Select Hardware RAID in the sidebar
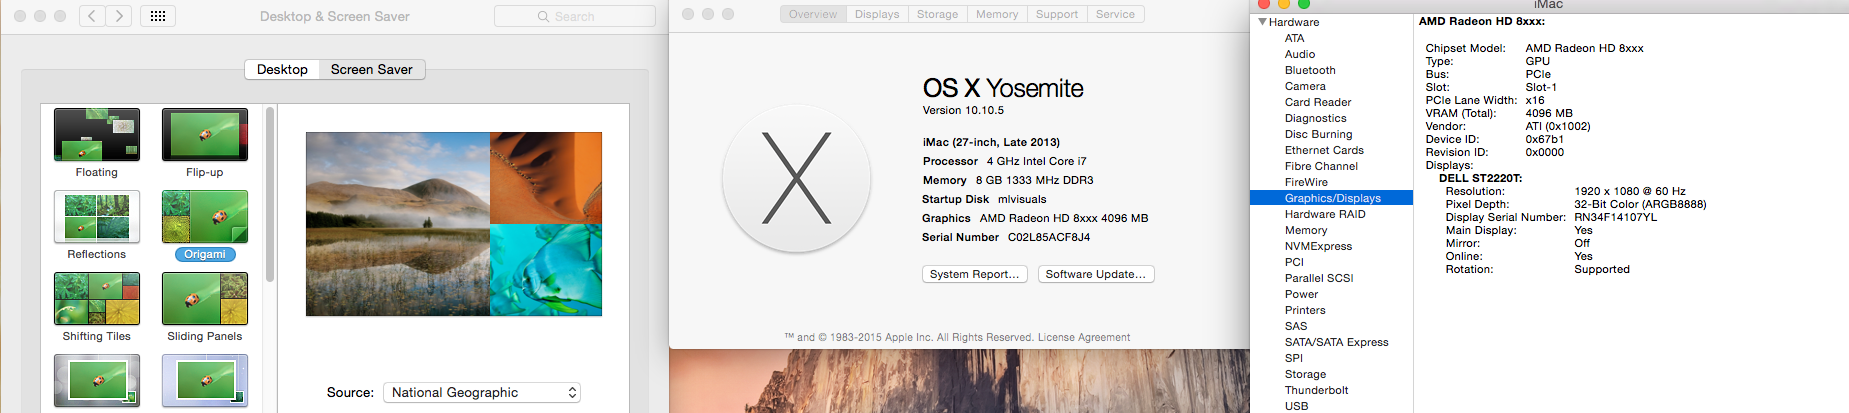The image size is (1849, 413). point(1325,214)
